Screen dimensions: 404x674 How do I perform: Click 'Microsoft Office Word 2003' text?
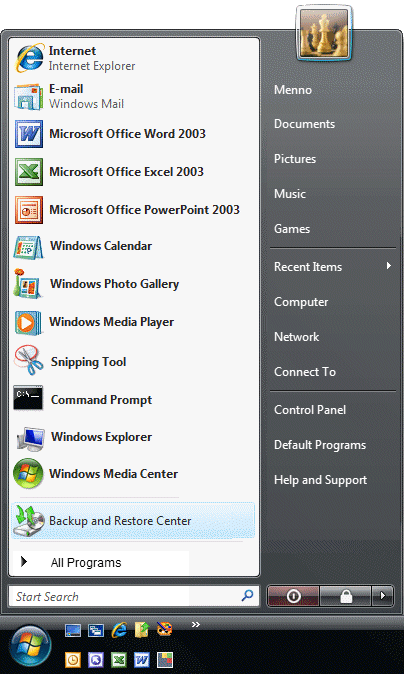(x=128, y=134)
